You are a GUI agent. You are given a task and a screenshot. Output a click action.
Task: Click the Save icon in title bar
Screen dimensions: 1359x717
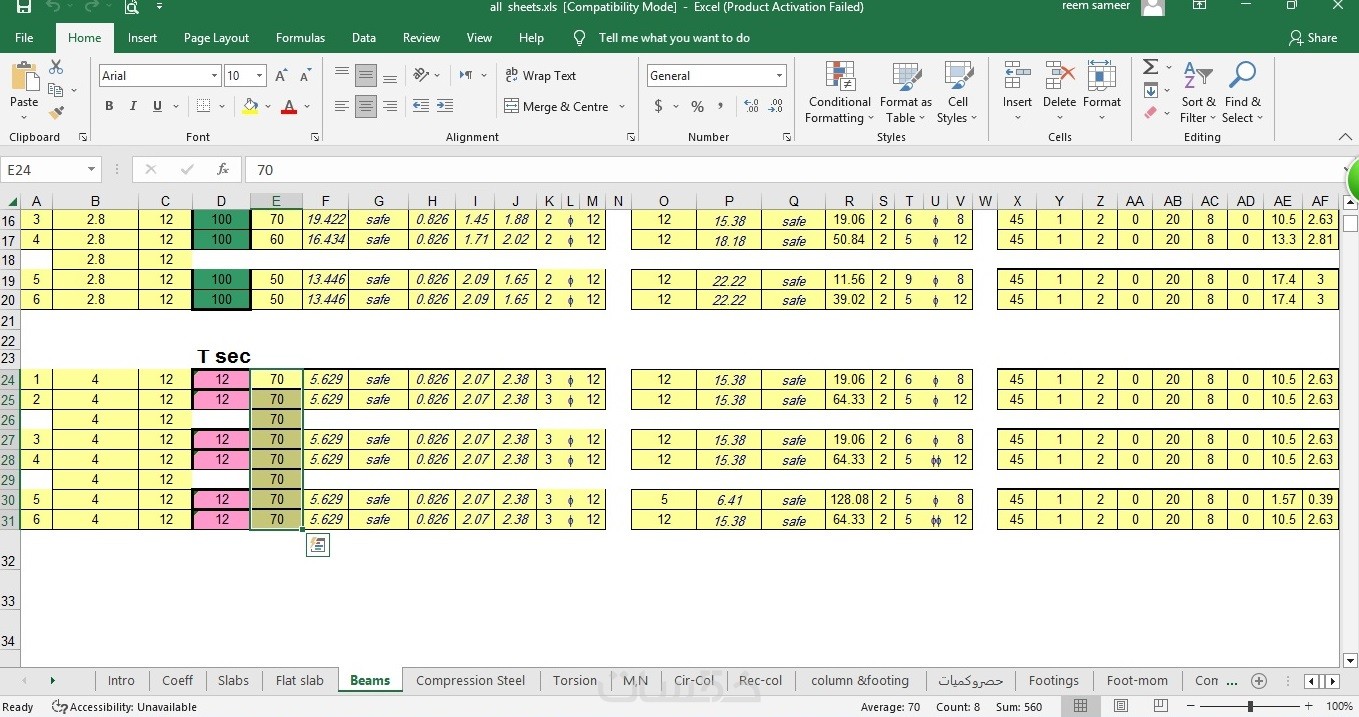(23, 7)
